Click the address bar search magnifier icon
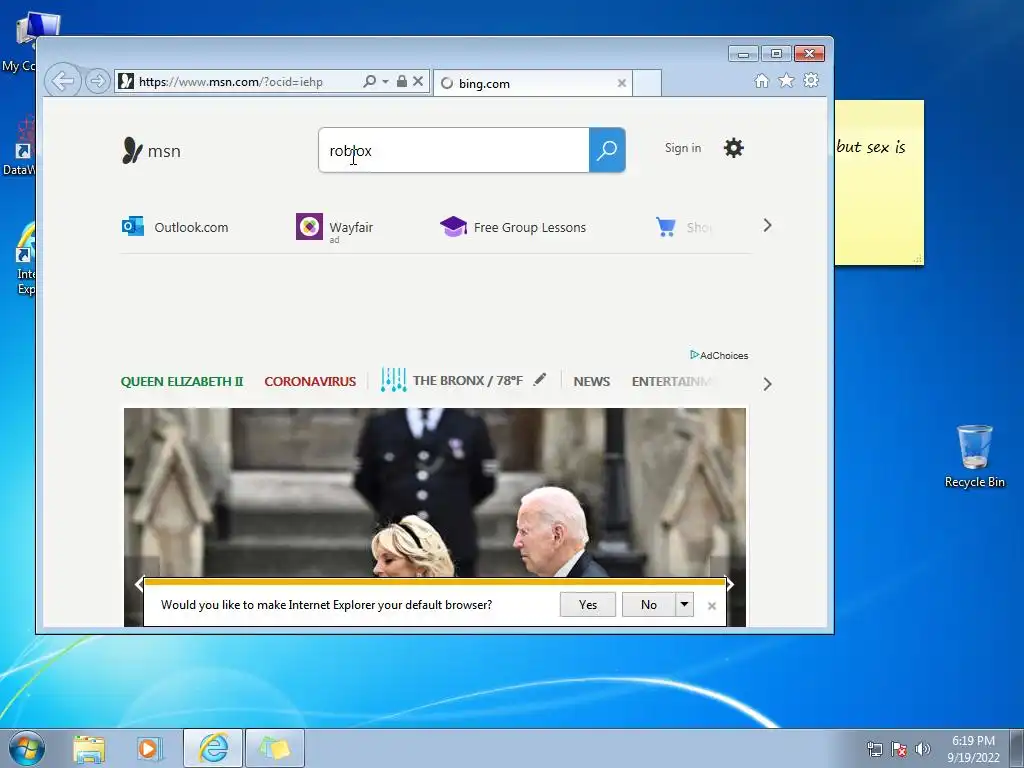The width and height of the screenshot is (1024, 768). click(x=370, y=81)
